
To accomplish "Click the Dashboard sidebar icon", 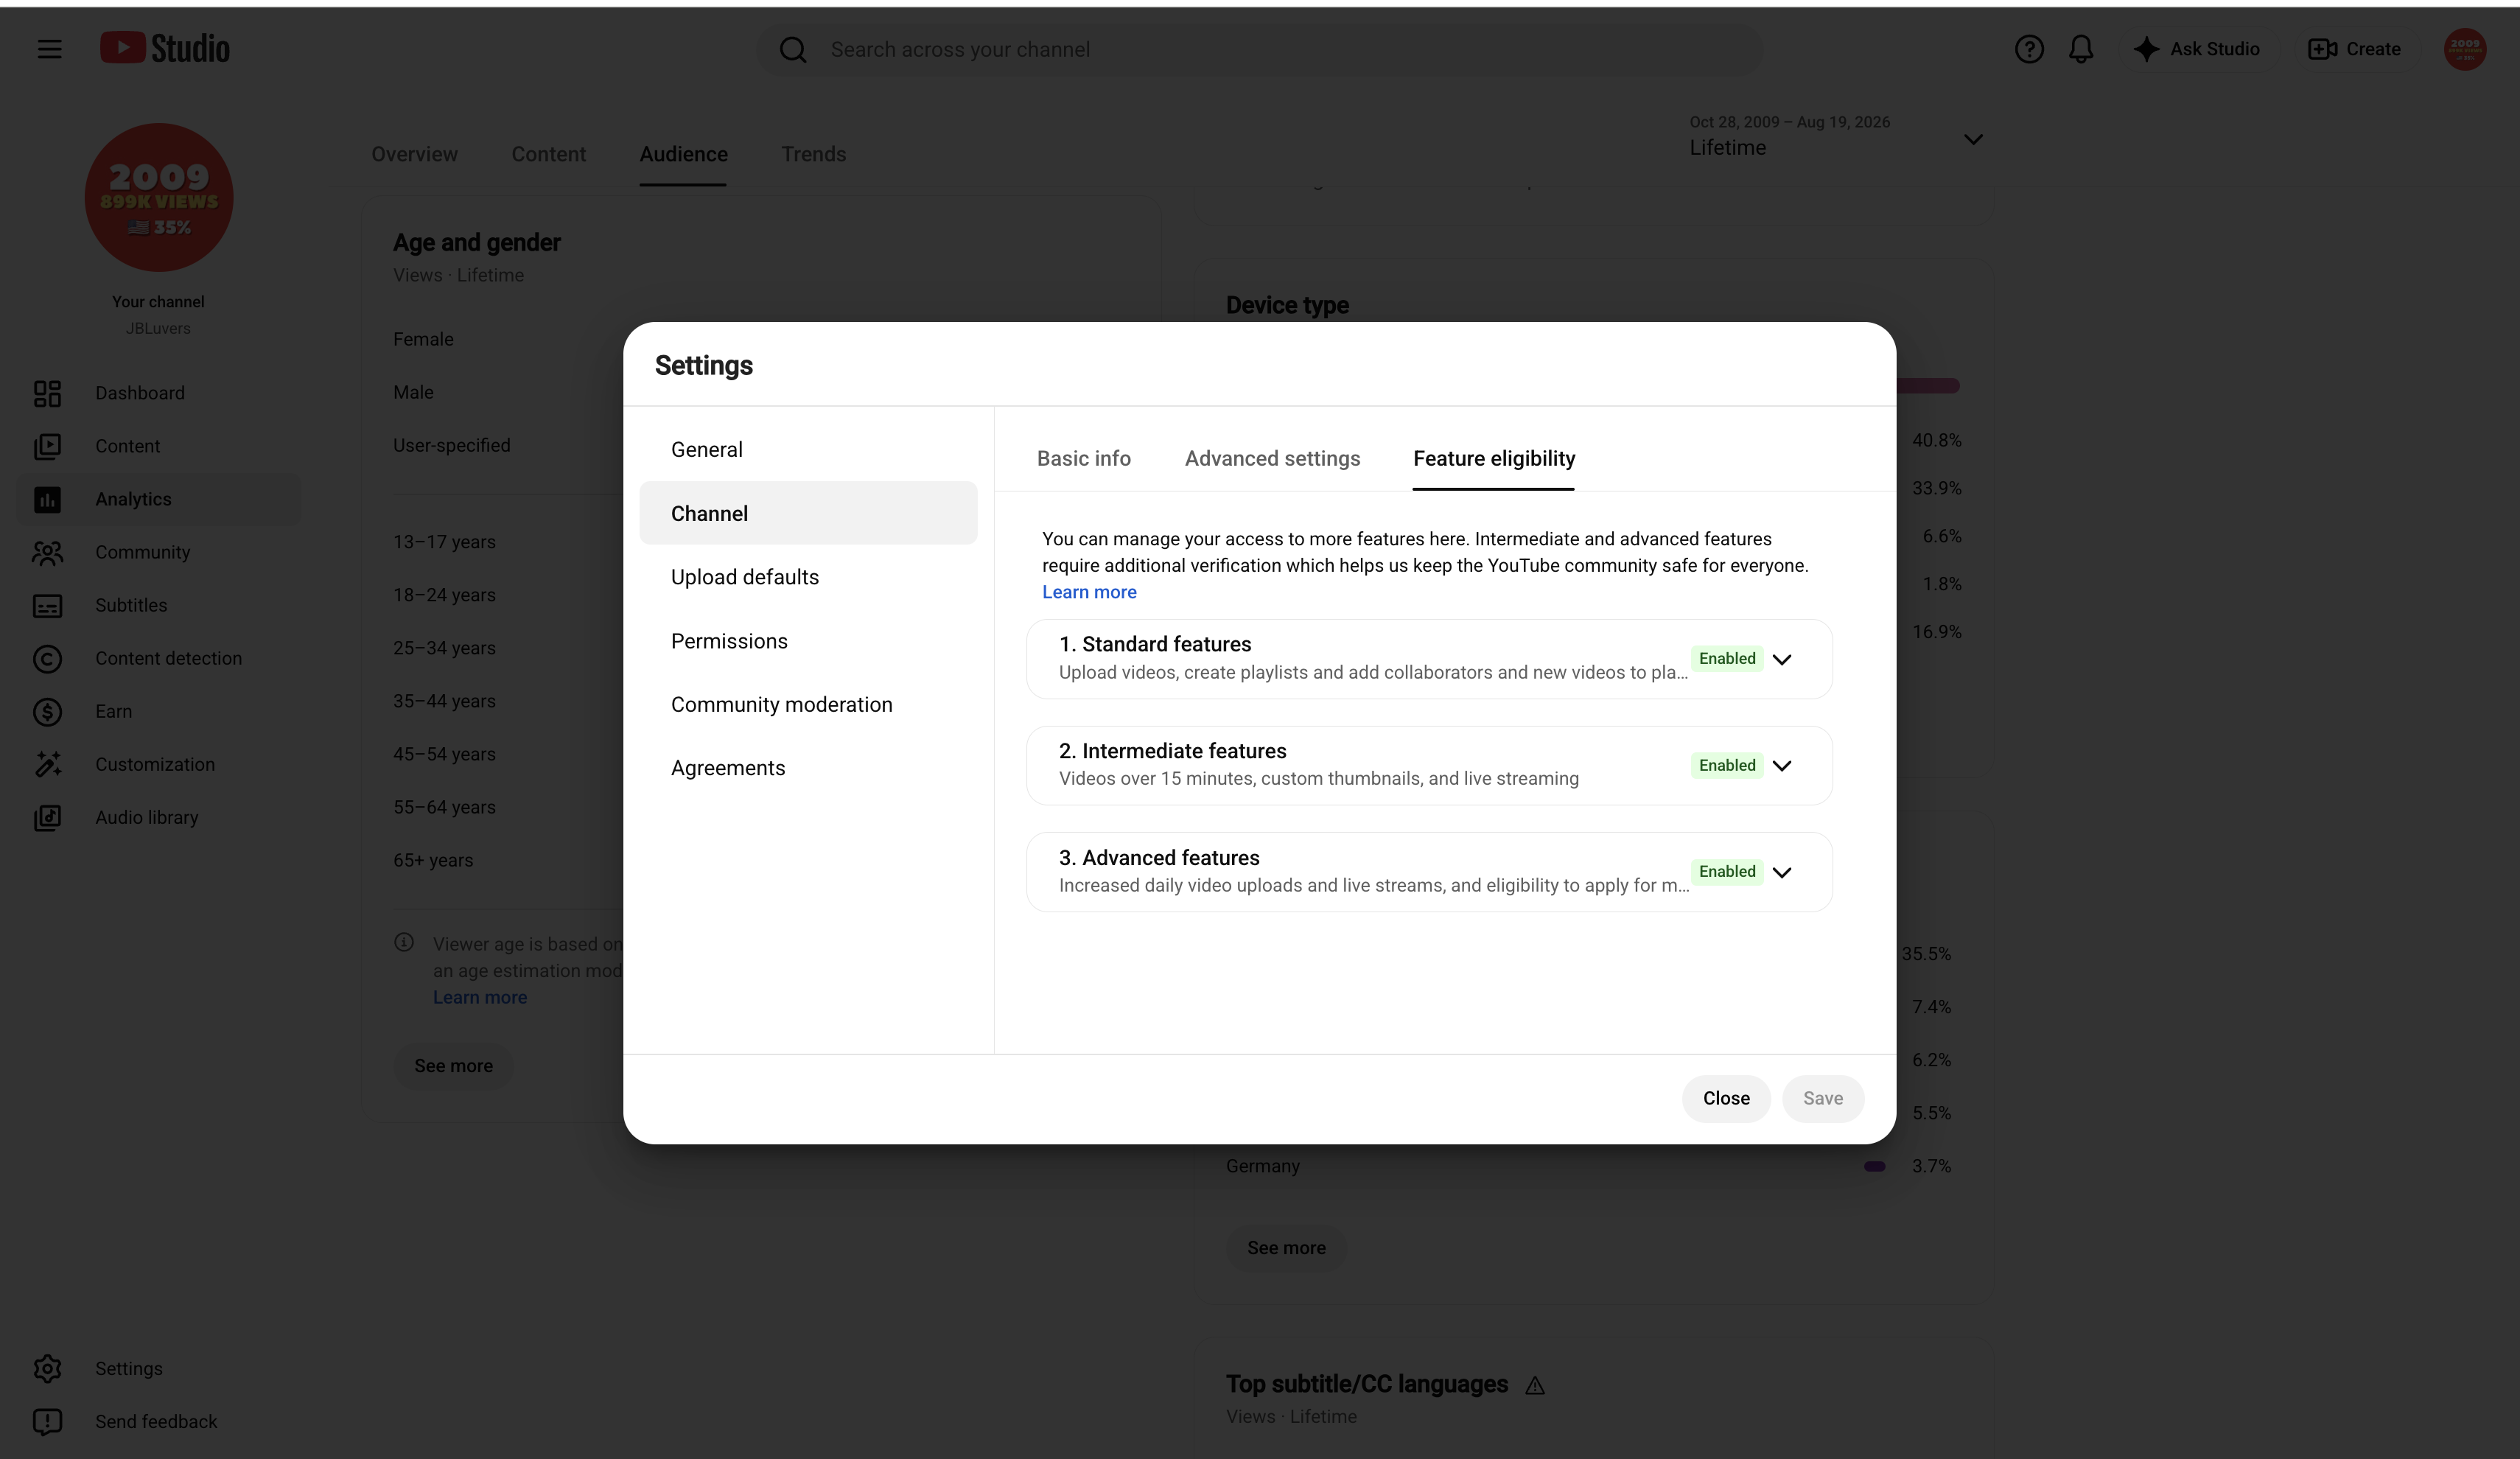I will click(47, 393).
